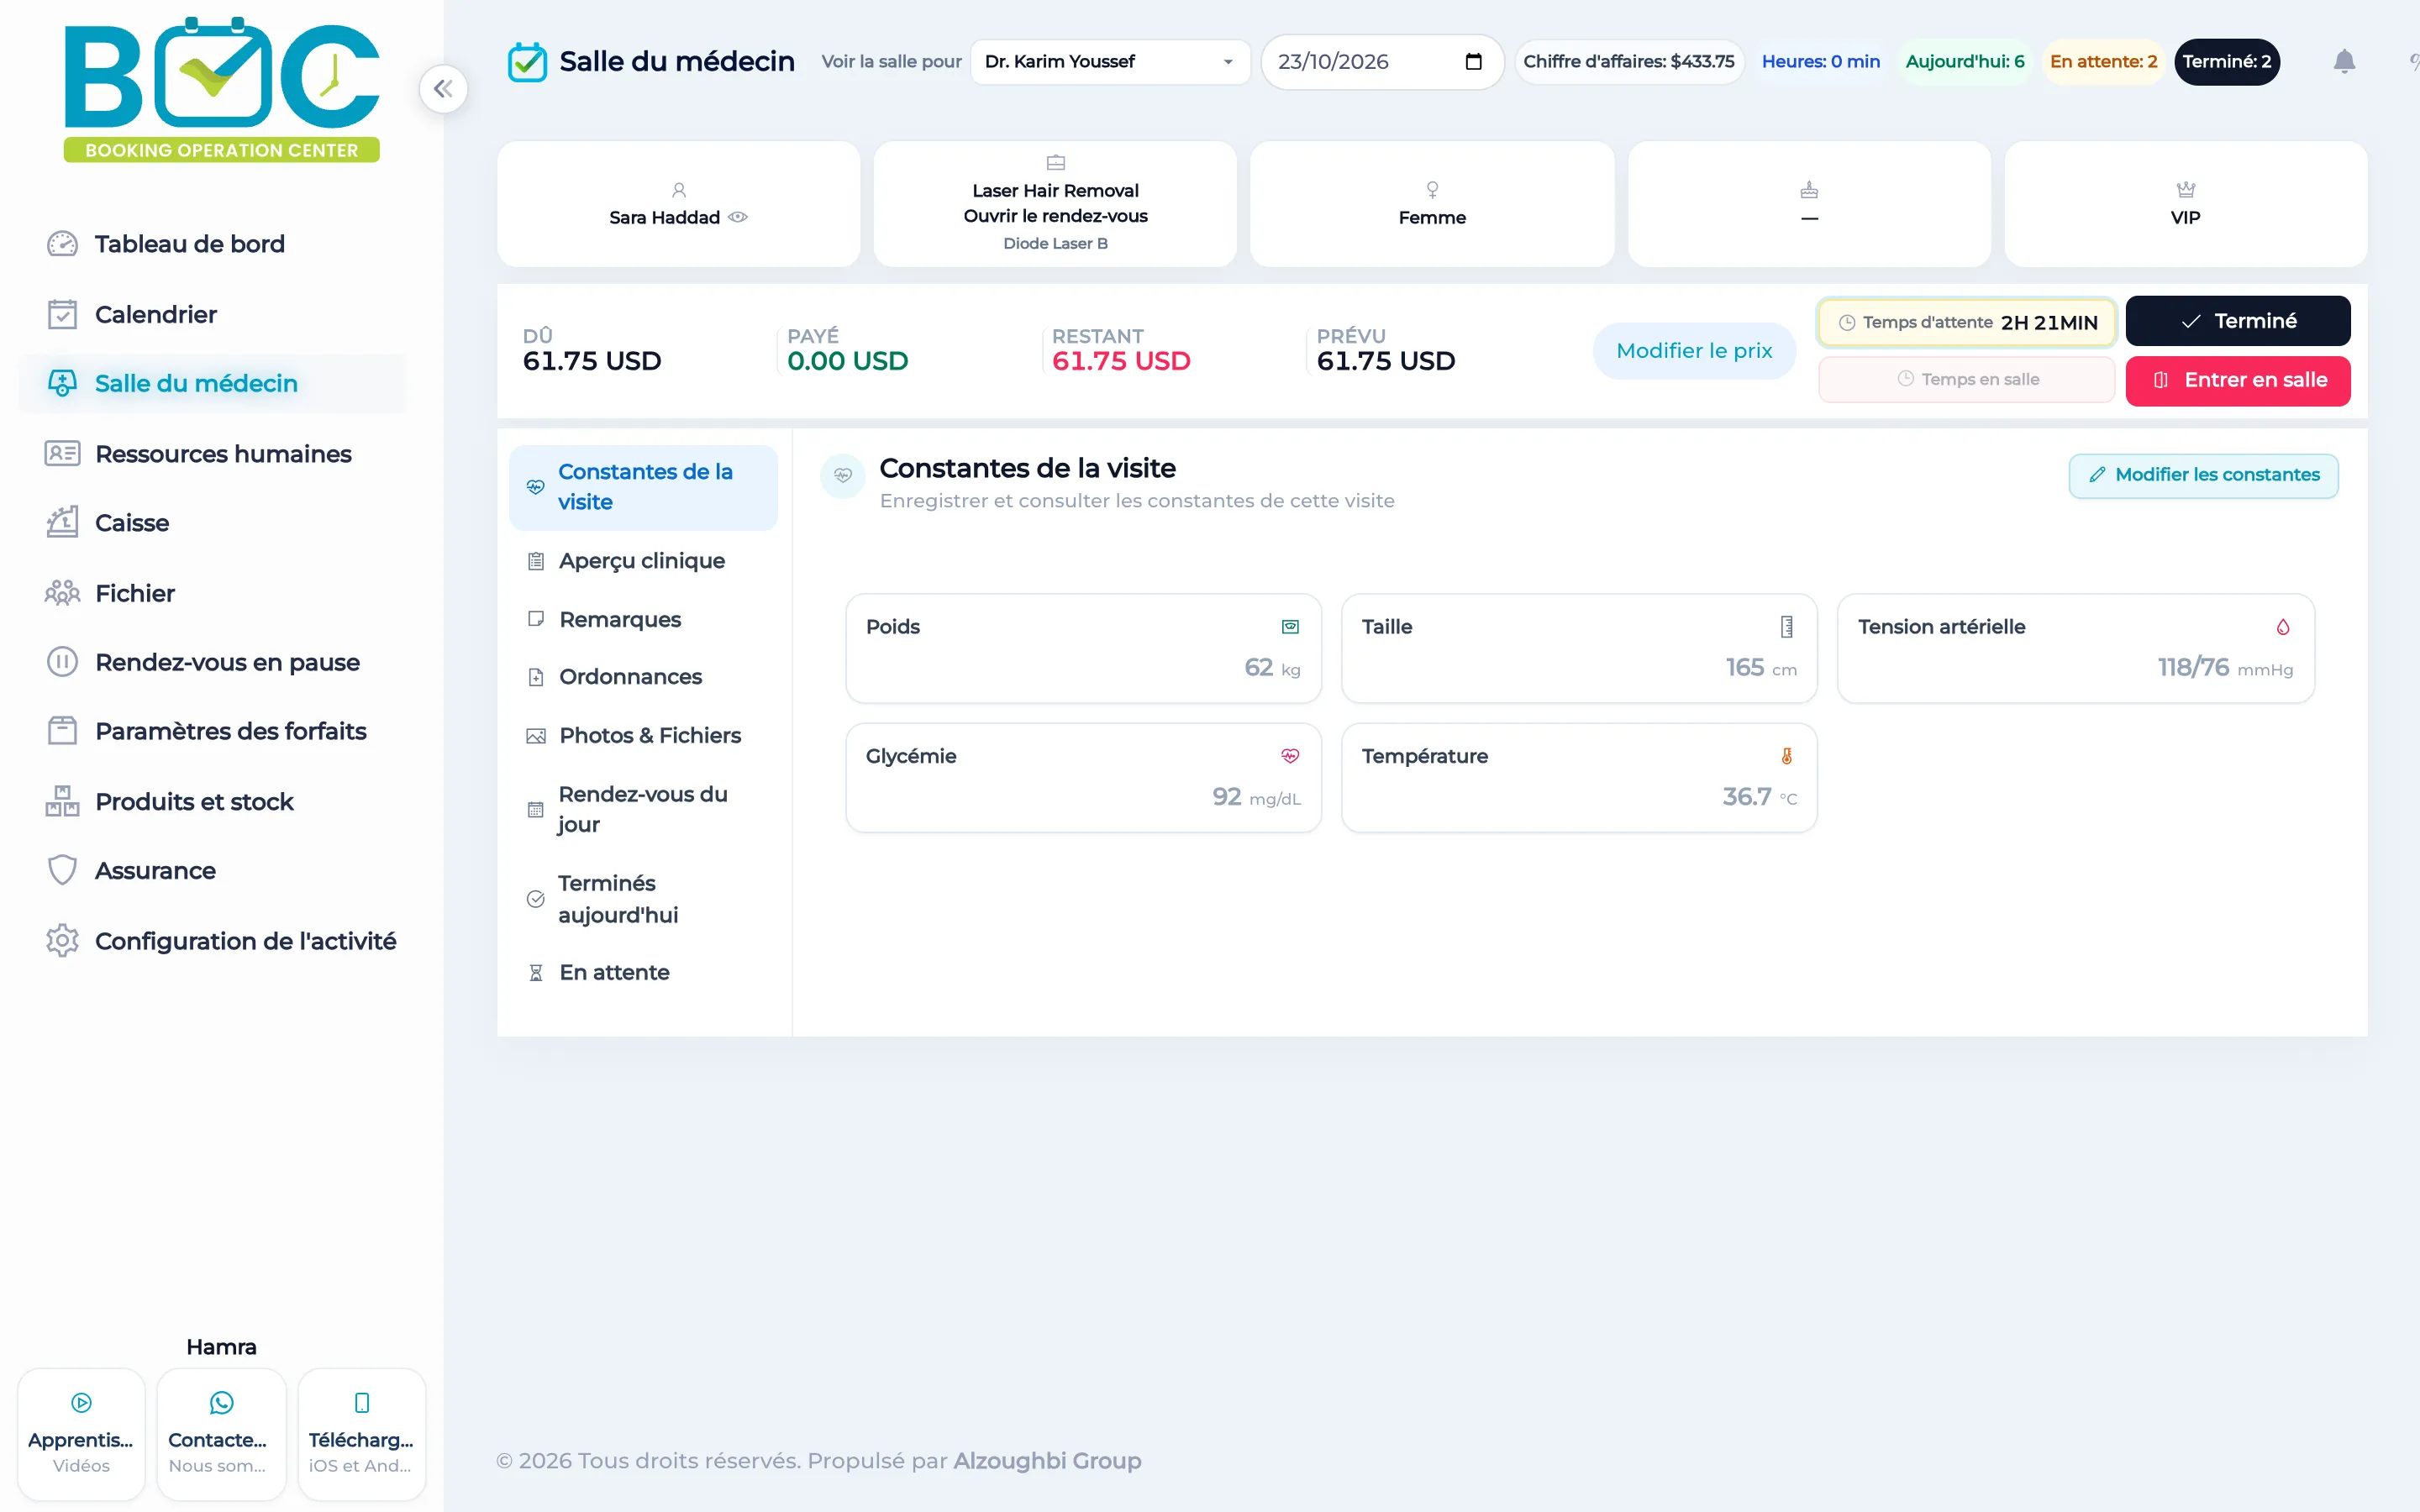This screenshot has width=2420, height=1512.
Task: Open the Ouvrir le rendez-vous link
Action: (x=1055, y=216)
